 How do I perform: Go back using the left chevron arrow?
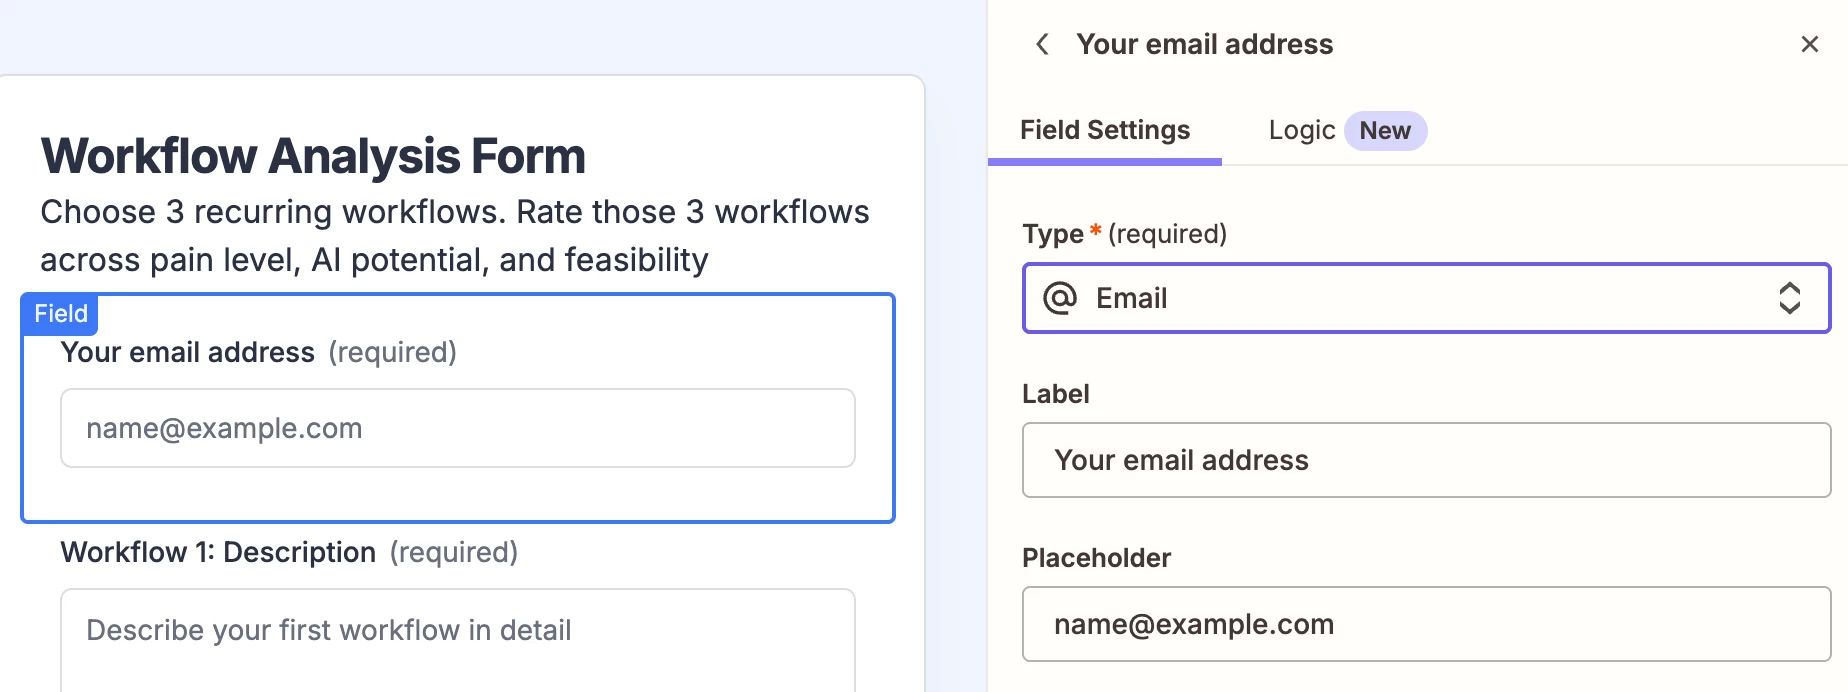tap(1042, 44)
